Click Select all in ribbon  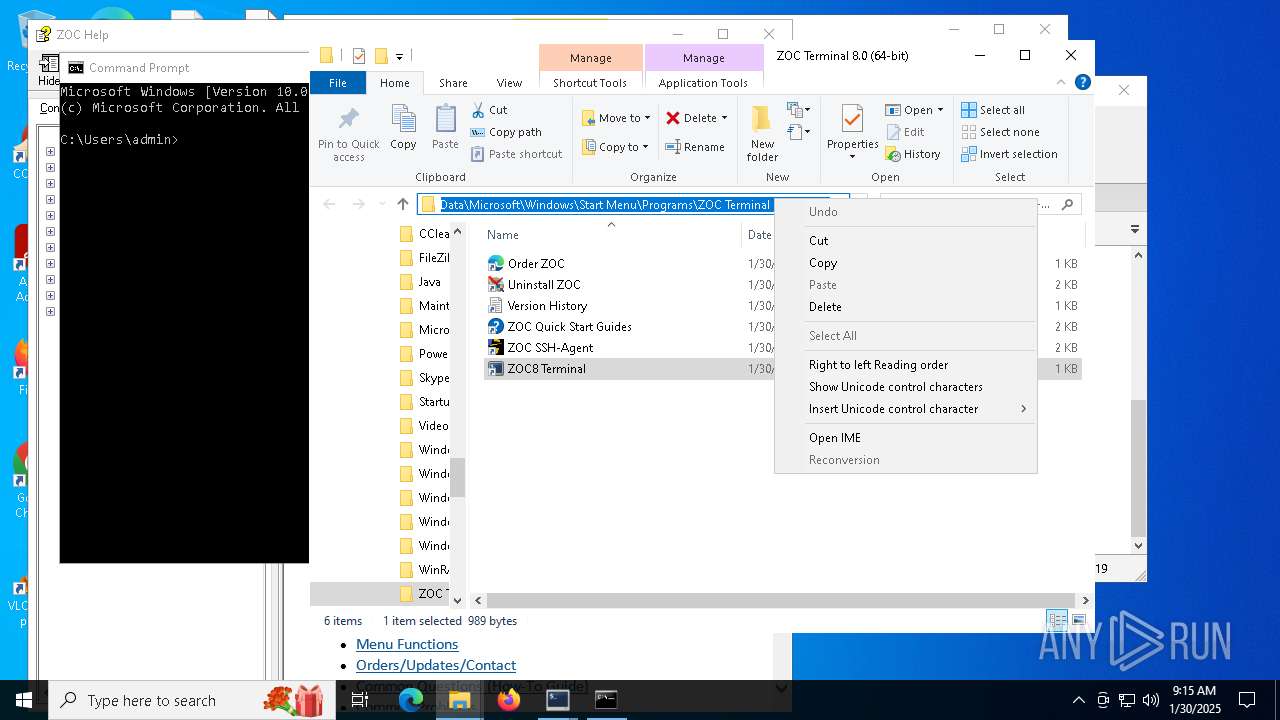tap(993, 110)
